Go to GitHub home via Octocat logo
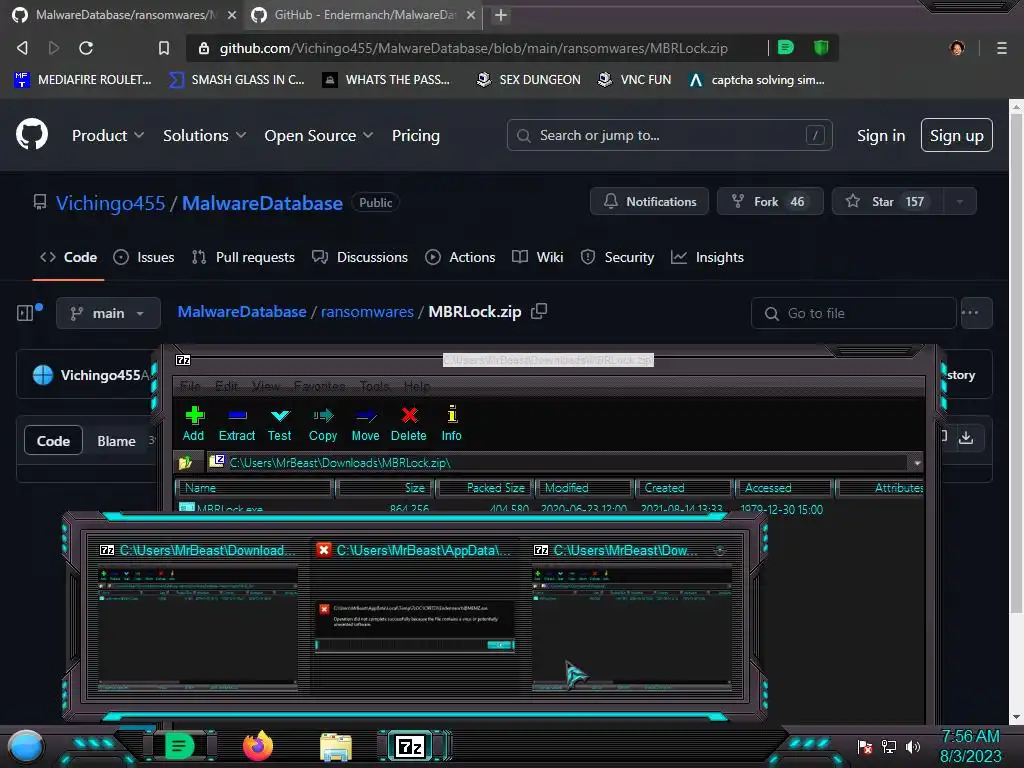1024x768 pixels. (32, 135)
